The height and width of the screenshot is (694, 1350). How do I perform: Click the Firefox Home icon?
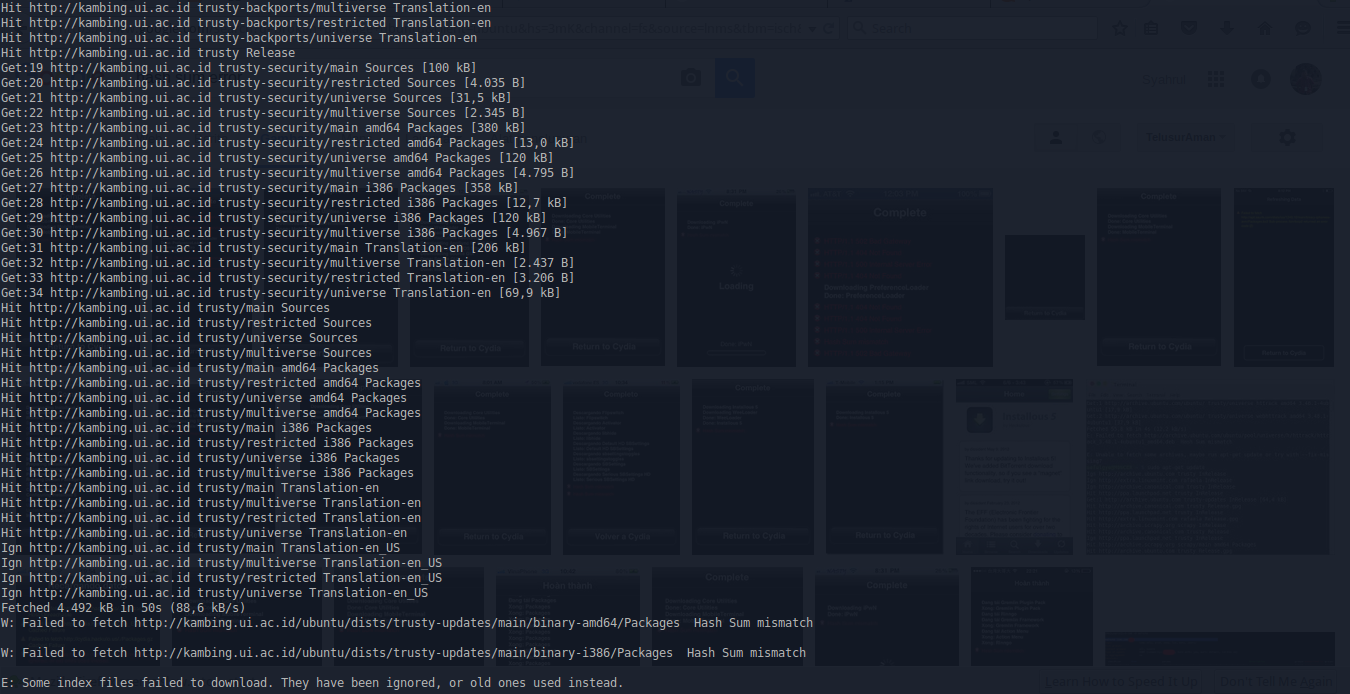point(1265,28)
